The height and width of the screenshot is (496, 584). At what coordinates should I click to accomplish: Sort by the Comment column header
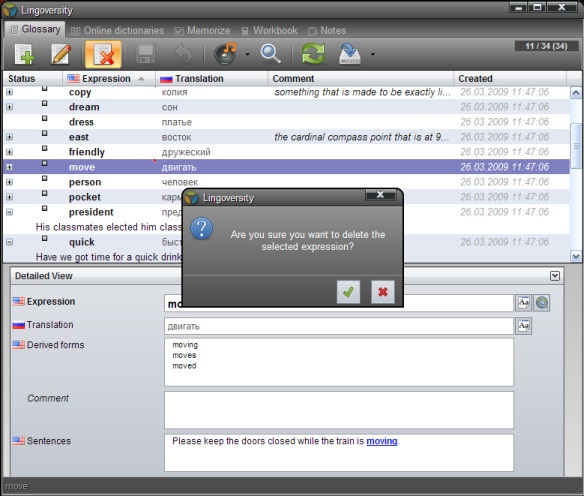coord(361,79)
